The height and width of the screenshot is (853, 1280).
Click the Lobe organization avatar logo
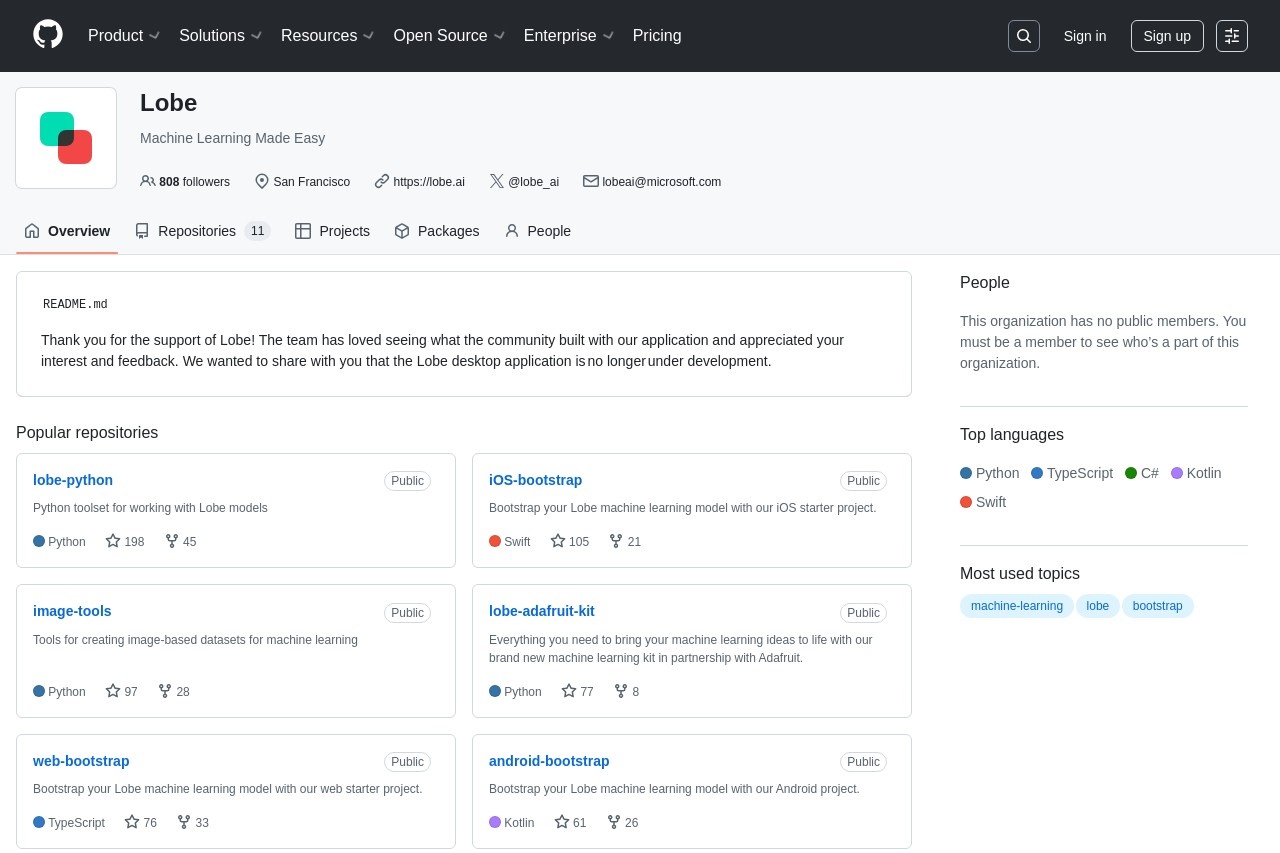(66, 138)
